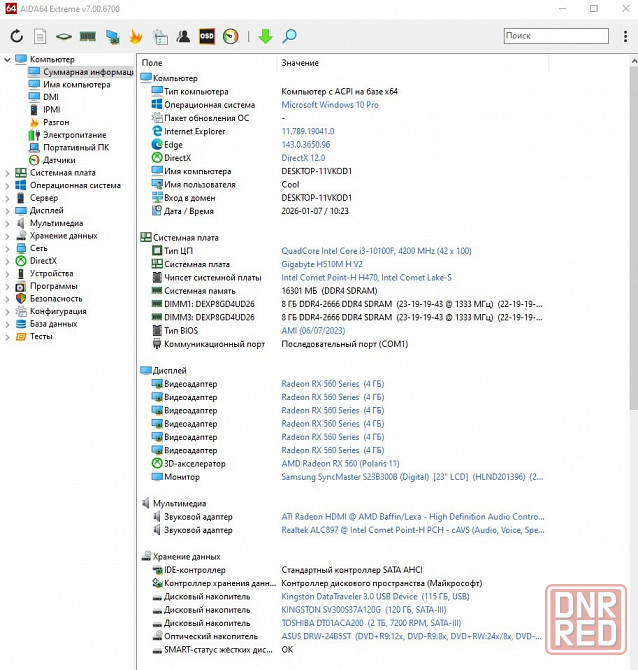Screen dimensions: 638x670
Task: Click into the Поиск search field
Action: pyautogui.click(x=554, y=36)
